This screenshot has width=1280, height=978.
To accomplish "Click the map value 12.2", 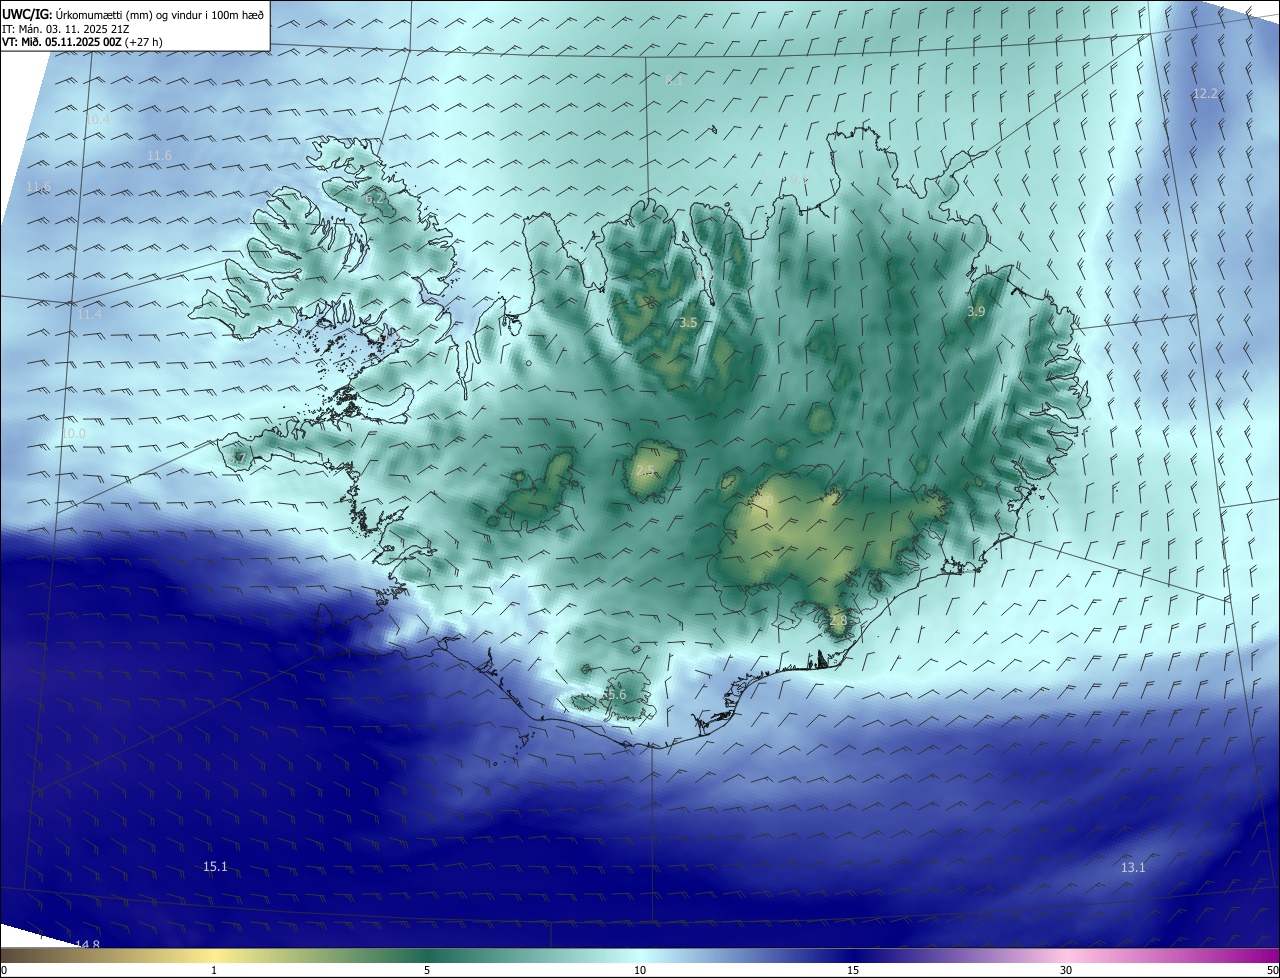I will [x=1205, y=94].
